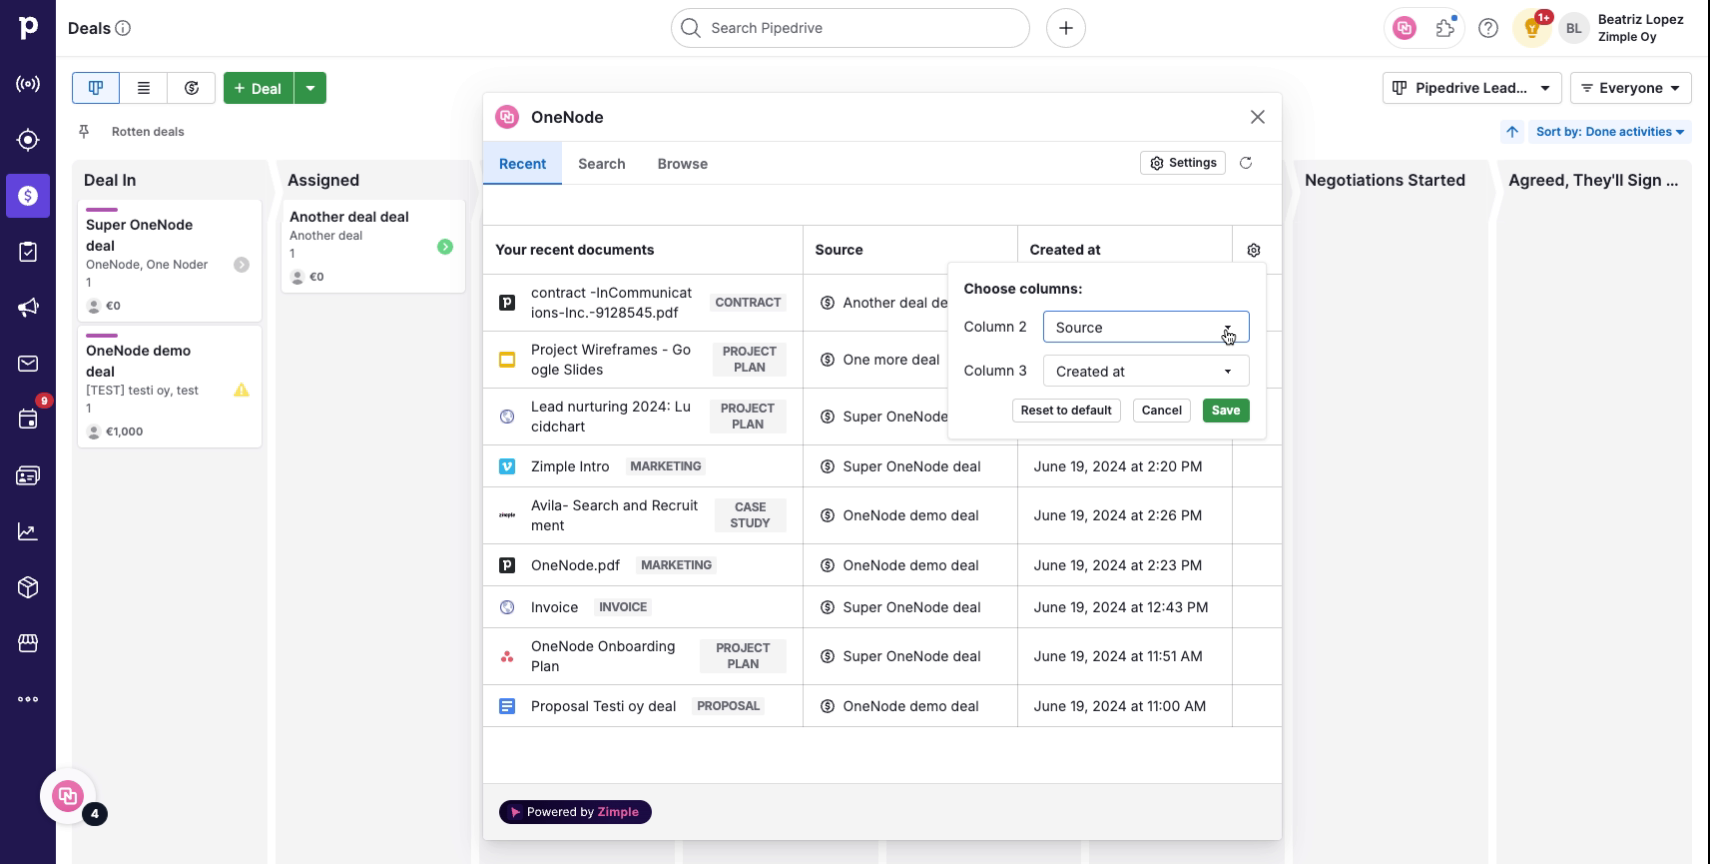Switch to list view of deals
Screen dimensions: 1710x864
click(x=144, y=88)
